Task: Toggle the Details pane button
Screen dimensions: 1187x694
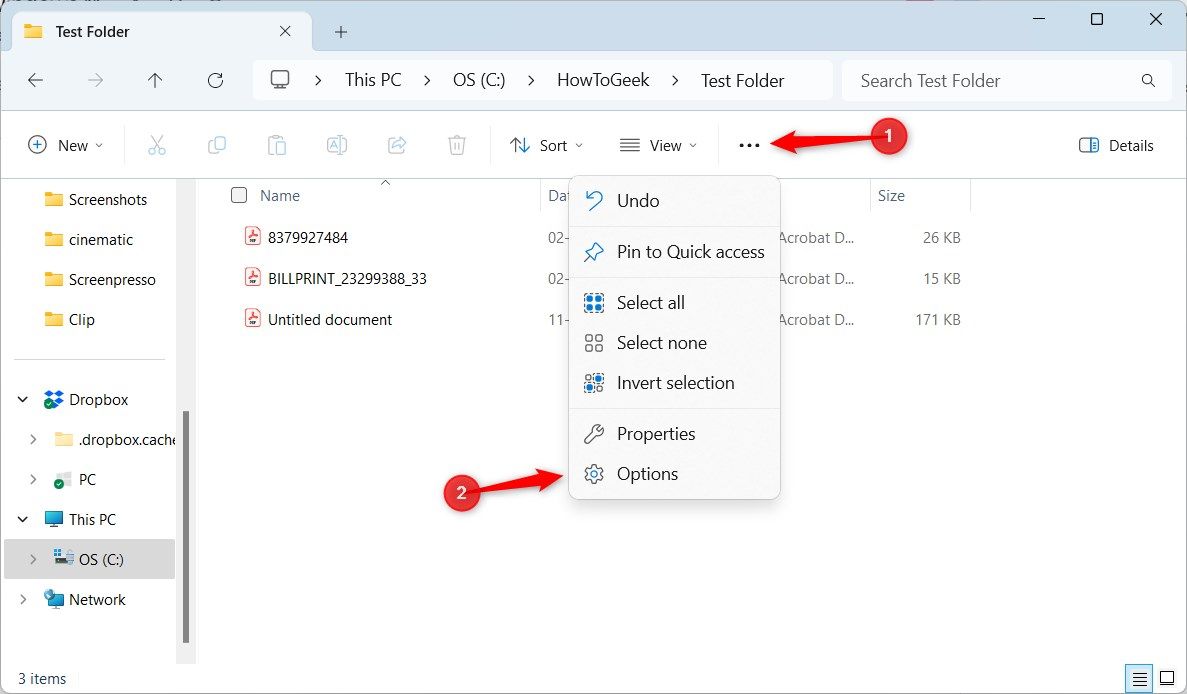Action: point(1116,145)
